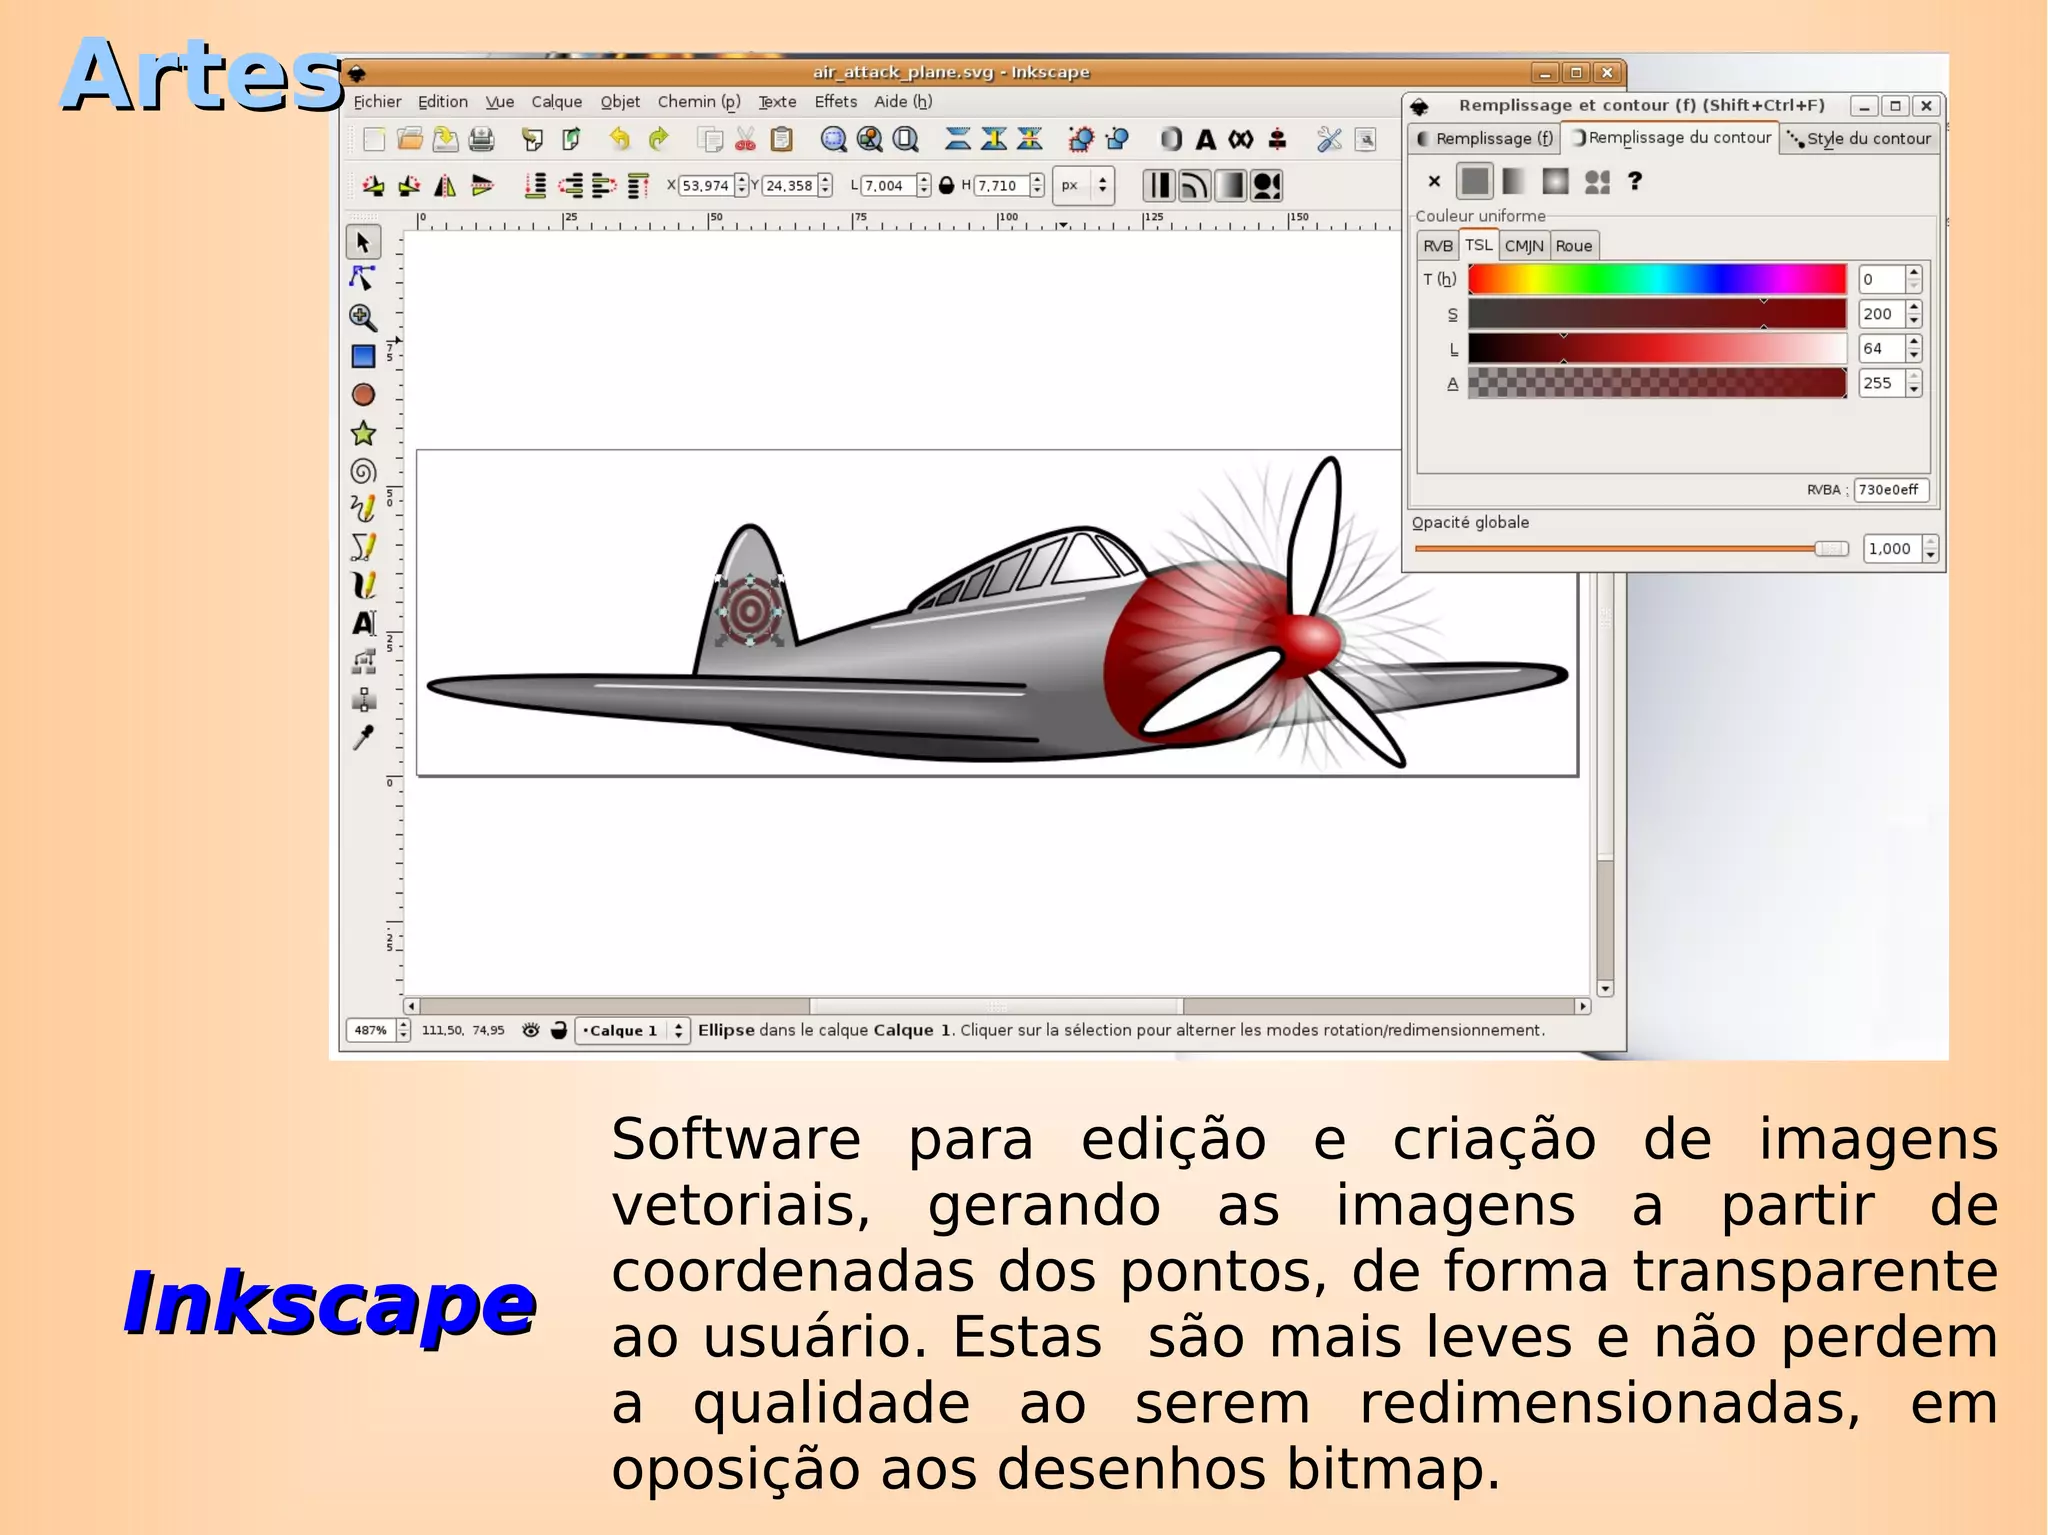The width and height of the screenshot is (2048, 1535).
Task: Select the arrow Selector tool
Action: click(x=363, y=242)
